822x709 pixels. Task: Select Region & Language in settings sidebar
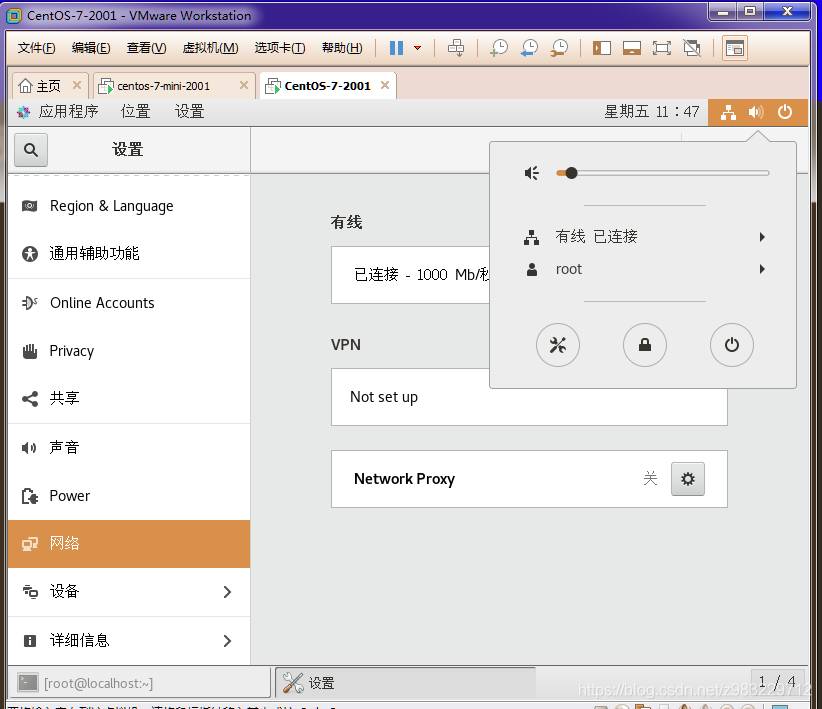coord(129,206)
